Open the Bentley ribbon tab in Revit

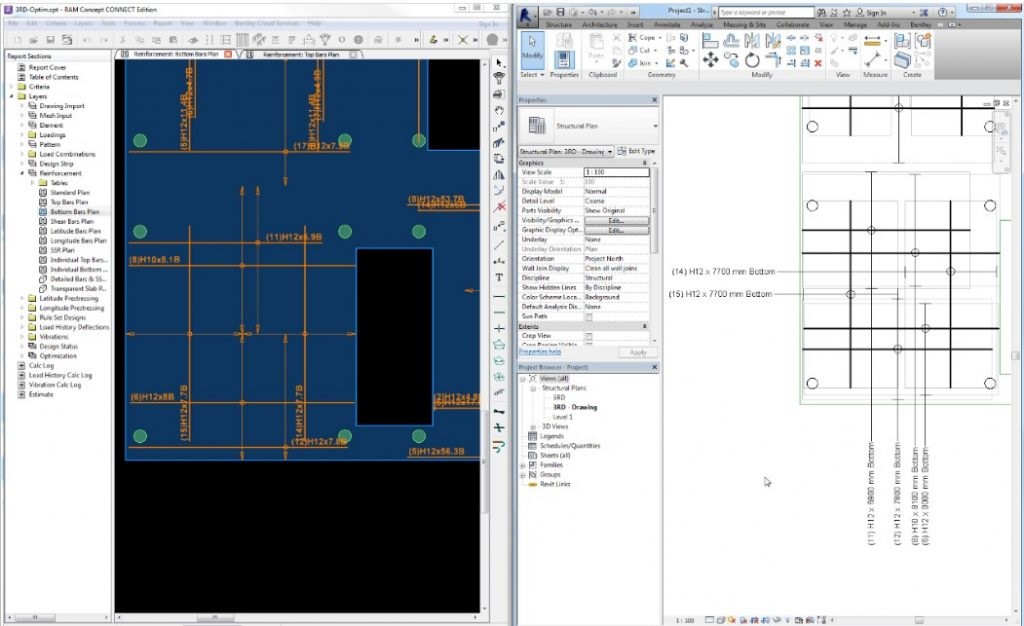point(920,25)
